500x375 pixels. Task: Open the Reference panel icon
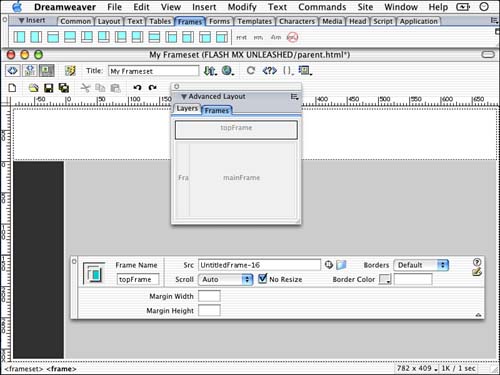[269, 71]
